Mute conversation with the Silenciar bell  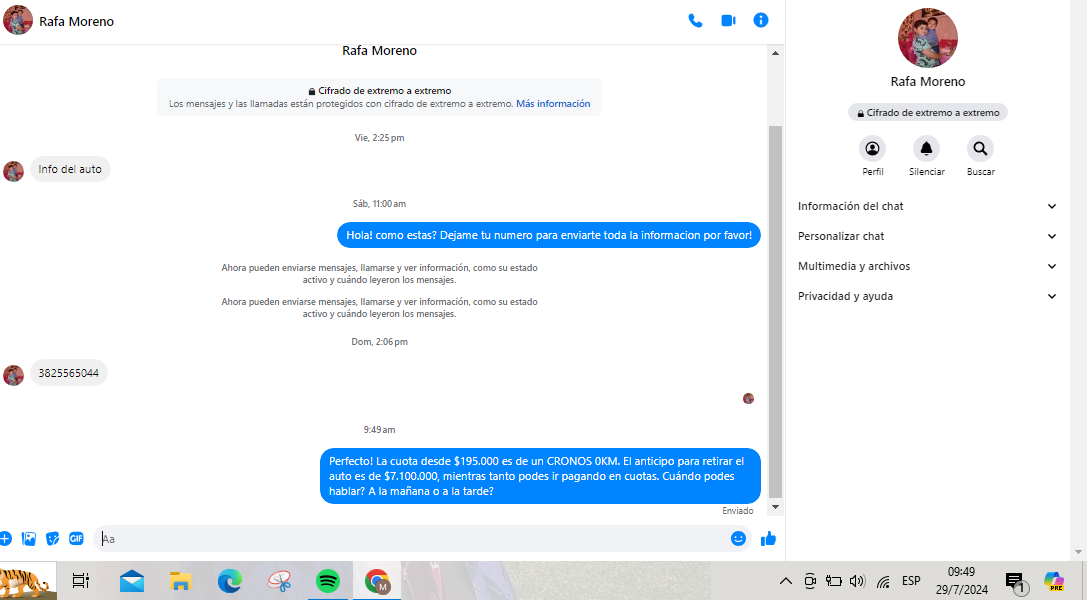(927, 149)
